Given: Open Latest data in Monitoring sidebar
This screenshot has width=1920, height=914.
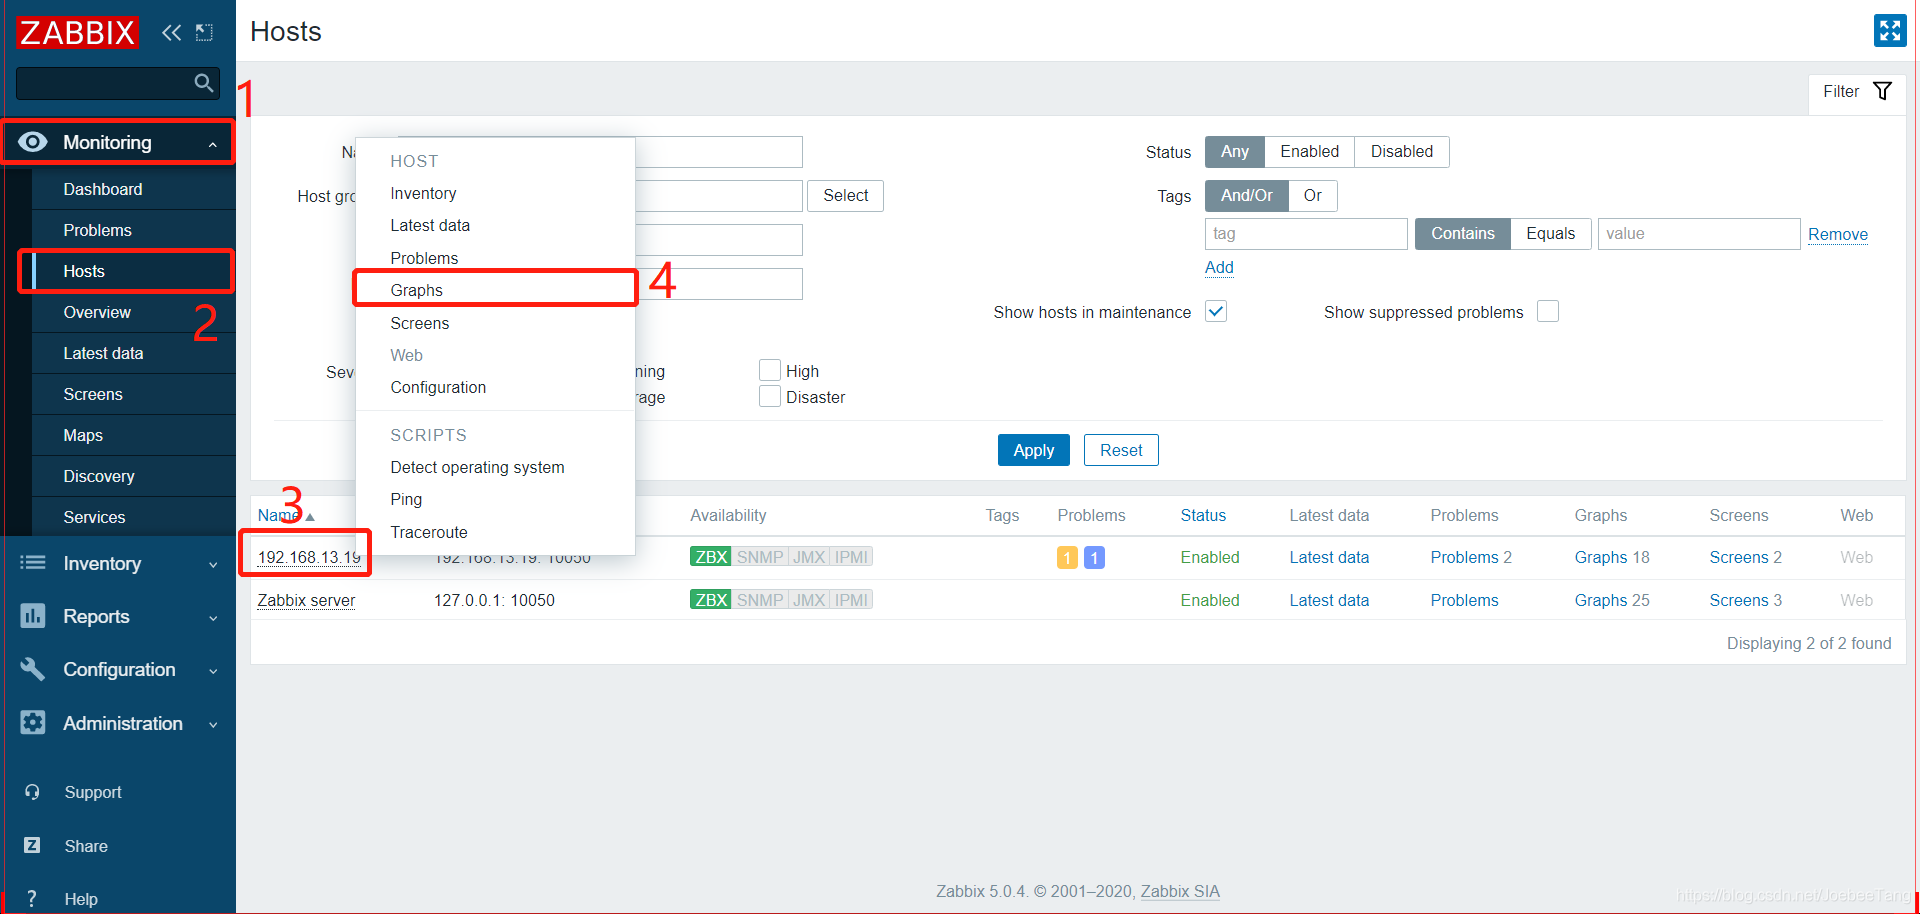Looking at the screenshot, I should pos(134,353).
